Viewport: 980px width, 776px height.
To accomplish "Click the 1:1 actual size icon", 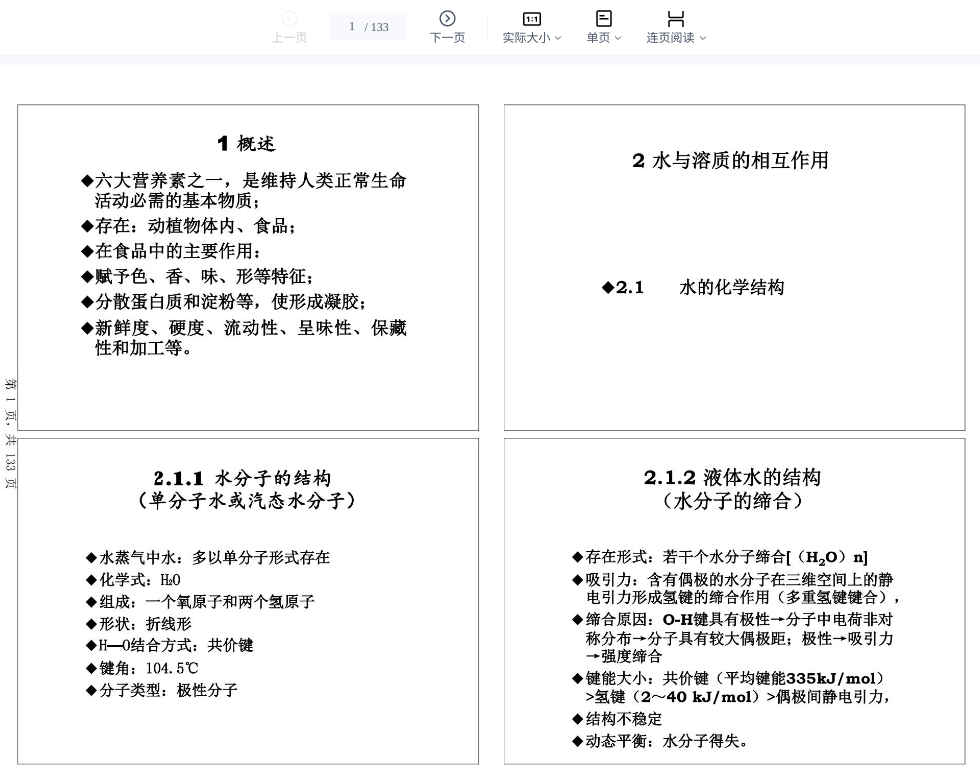I will coord(532,18).
